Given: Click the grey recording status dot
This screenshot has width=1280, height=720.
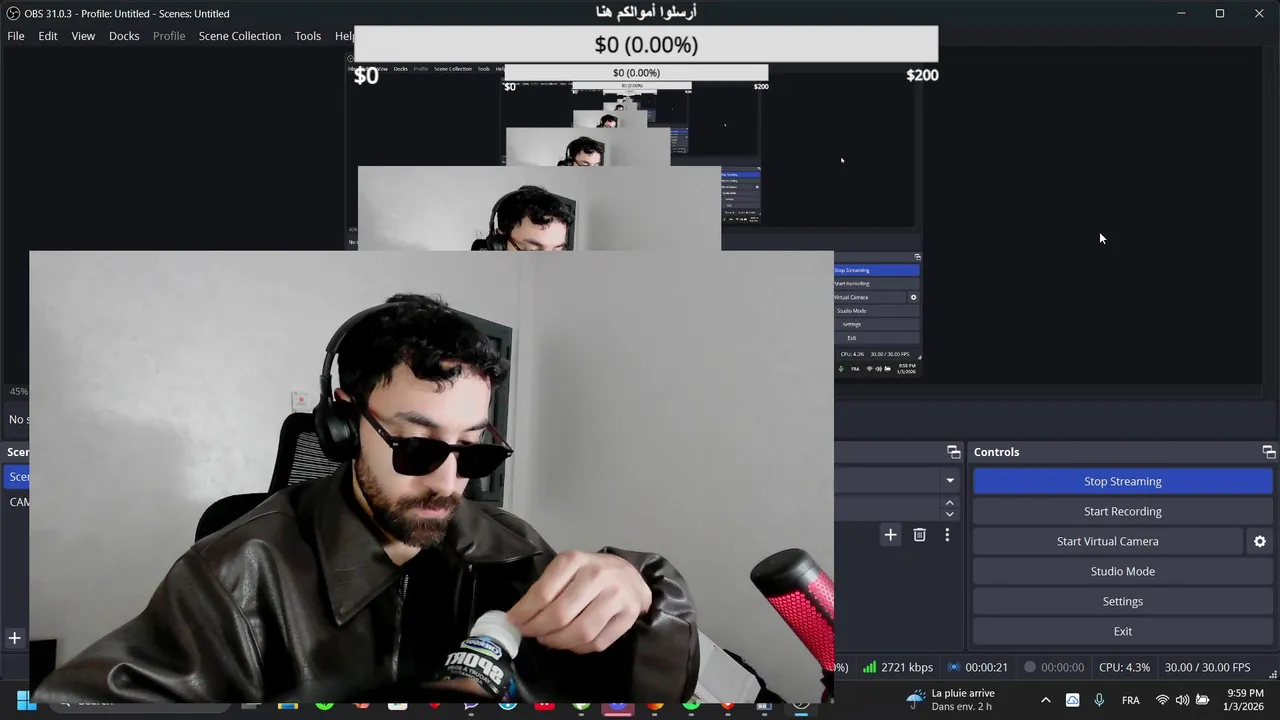Looking at the screenshot, I should coord(1029,667).
